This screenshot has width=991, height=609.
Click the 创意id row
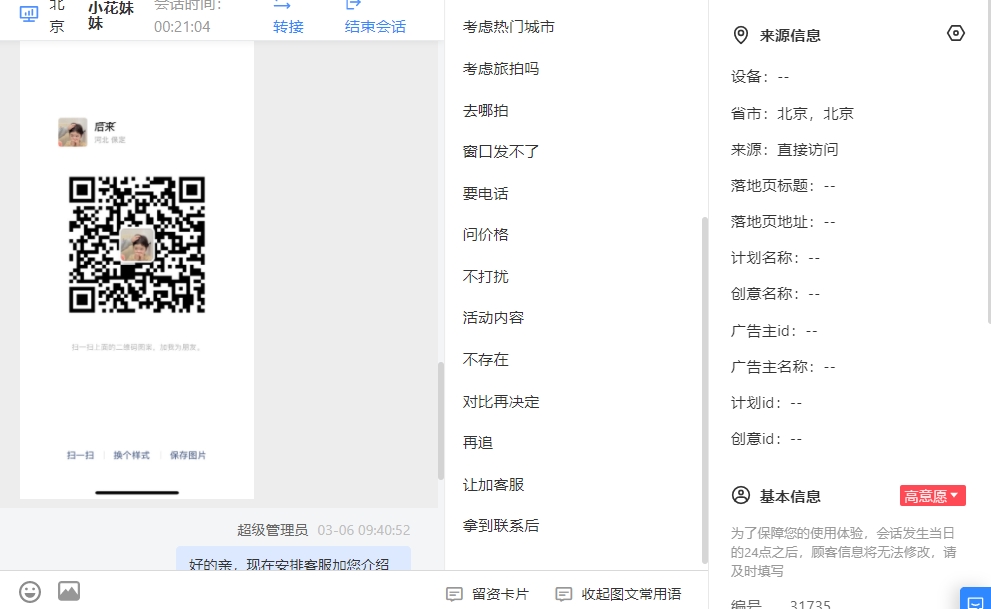click(766, 438)
